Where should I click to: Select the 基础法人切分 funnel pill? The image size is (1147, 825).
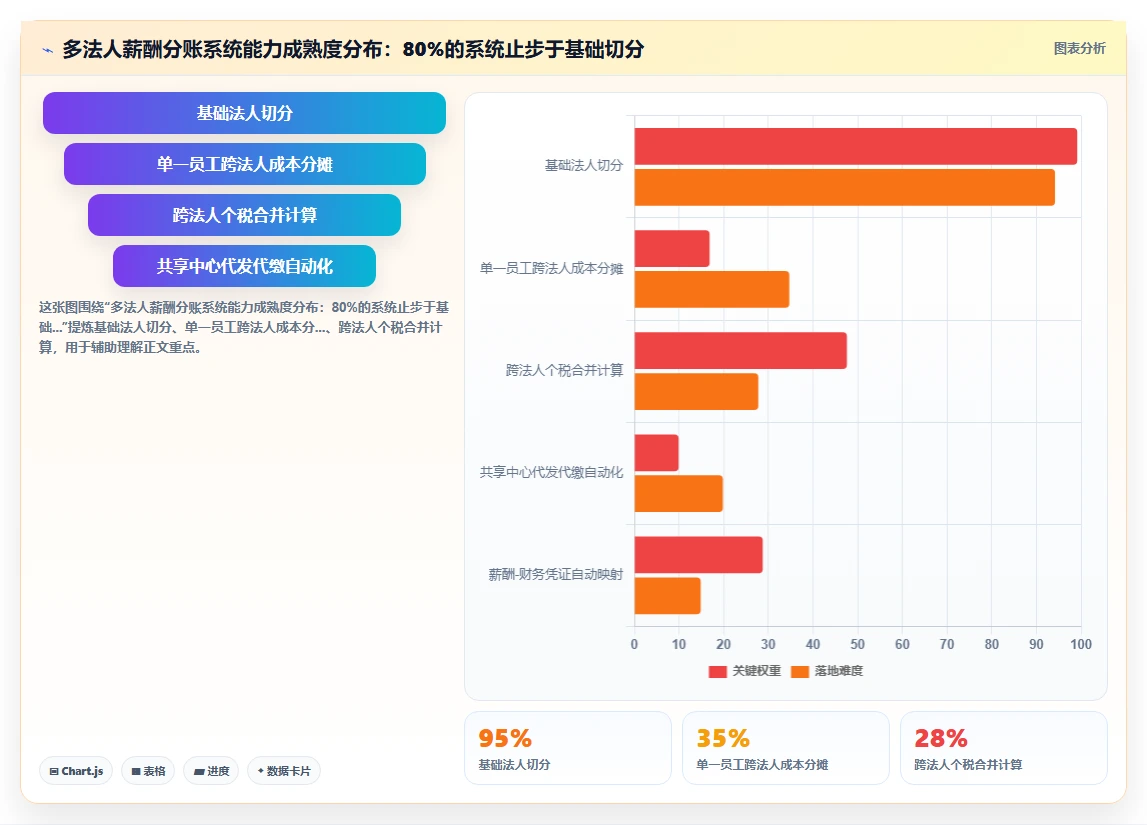[244, 113]
